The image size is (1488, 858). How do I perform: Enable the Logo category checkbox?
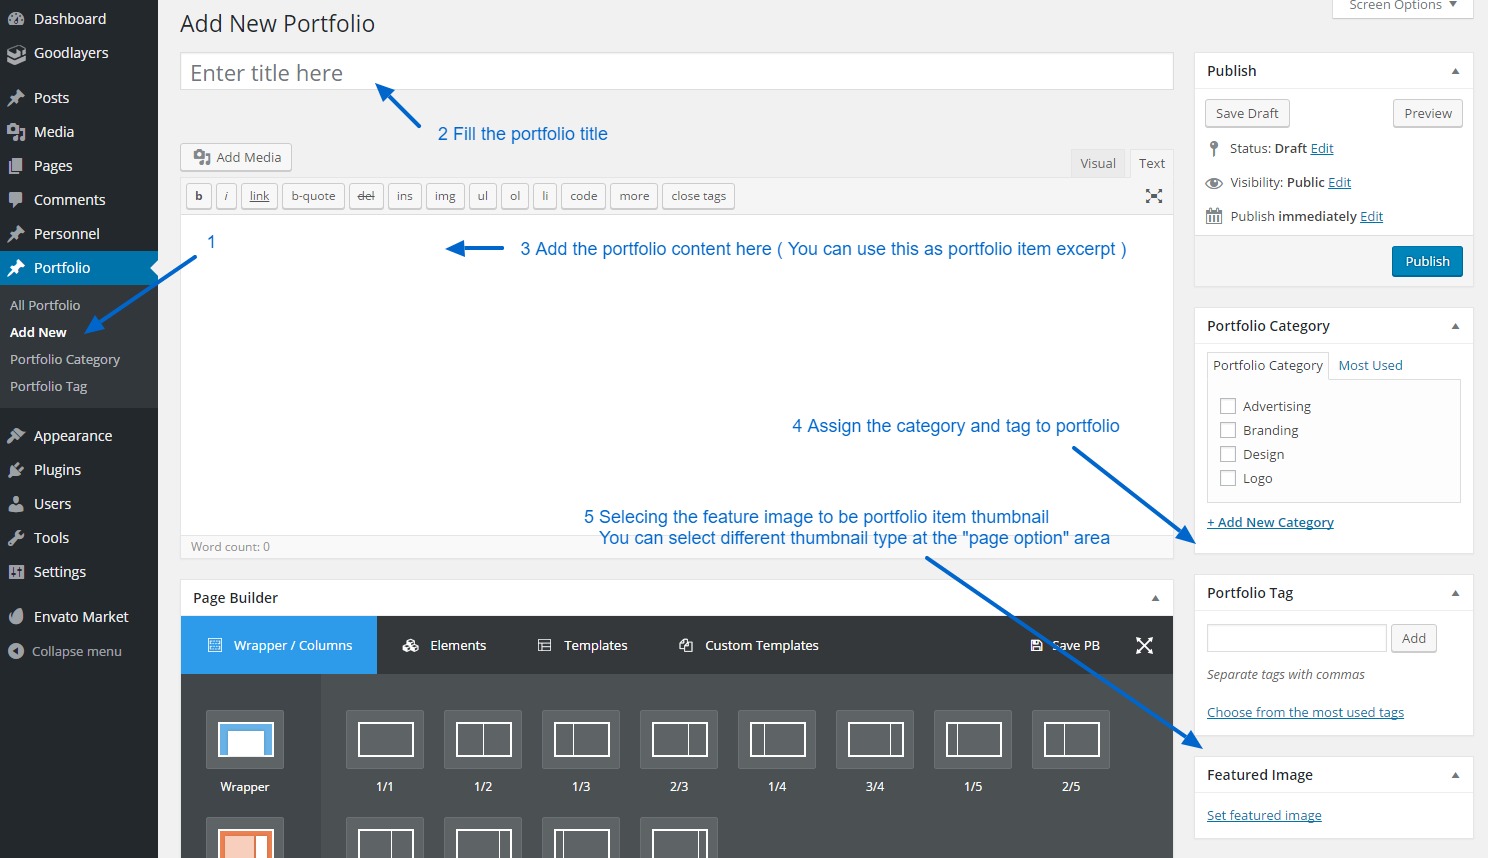1228,478
